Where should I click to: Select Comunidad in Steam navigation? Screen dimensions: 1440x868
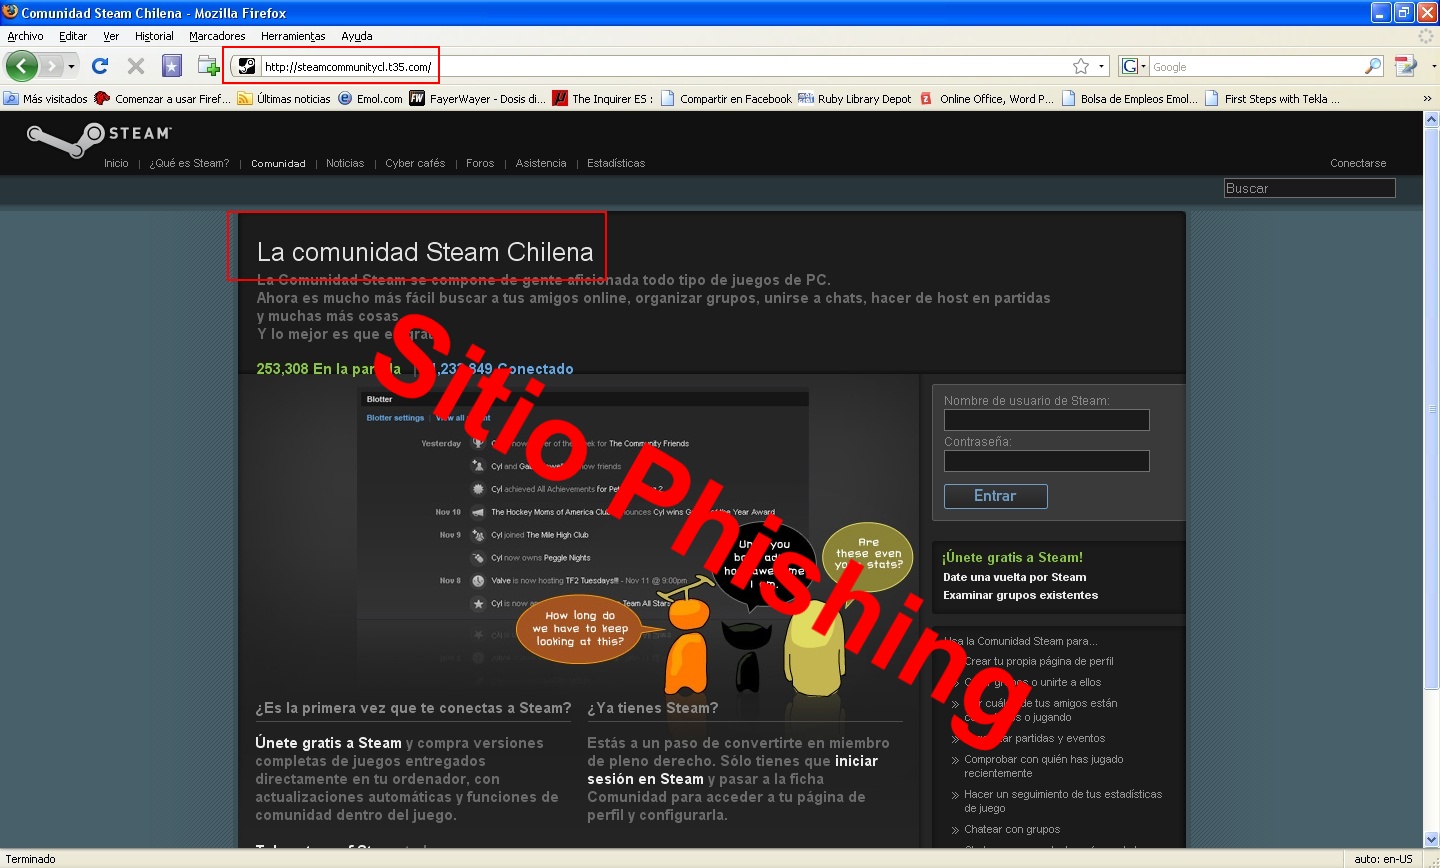pyautogui.click(x=278, y=163)
